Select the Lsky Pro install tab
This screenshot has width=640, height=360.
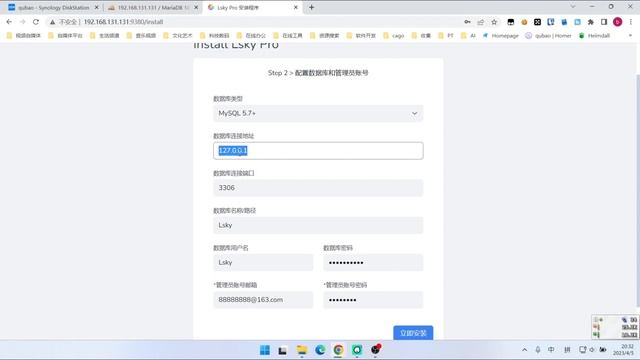click(253, 7)
